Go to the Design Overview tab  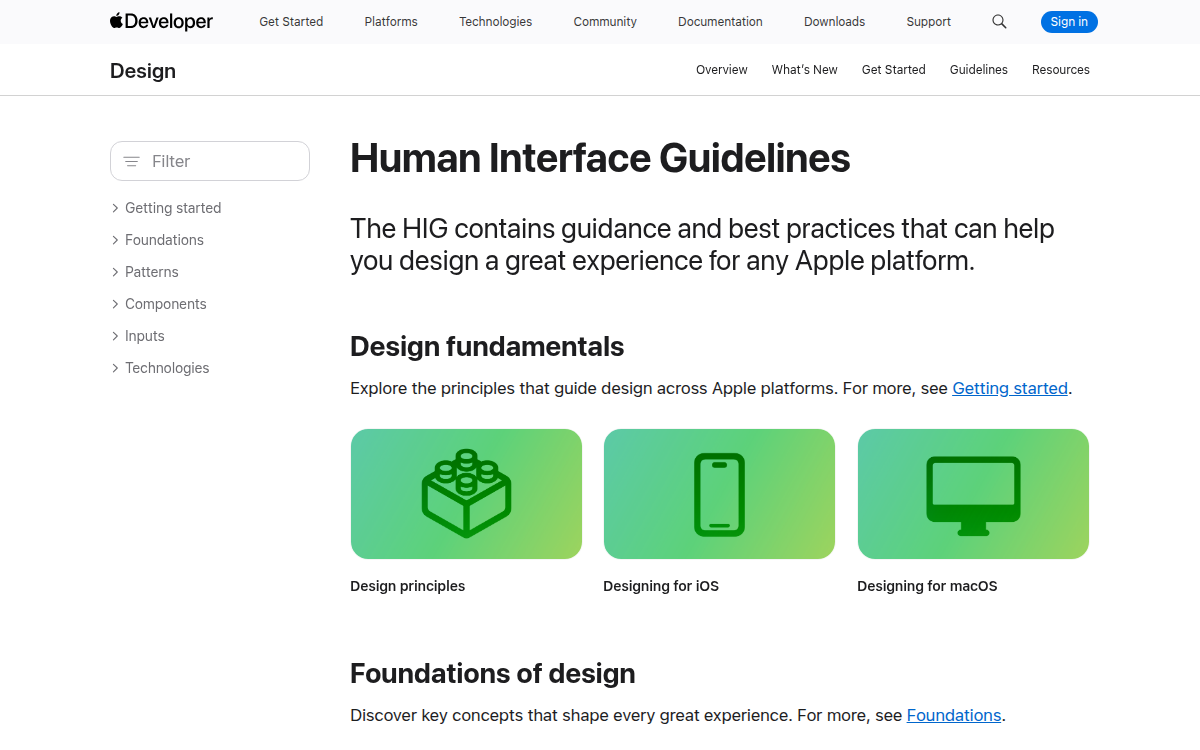pos(722,70)
